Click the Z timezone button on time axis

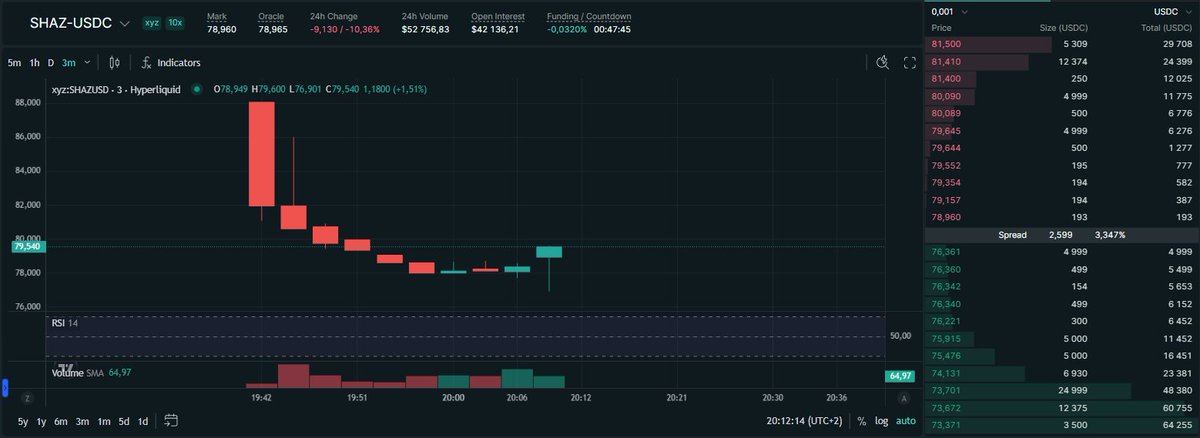(x=25, y=398)
